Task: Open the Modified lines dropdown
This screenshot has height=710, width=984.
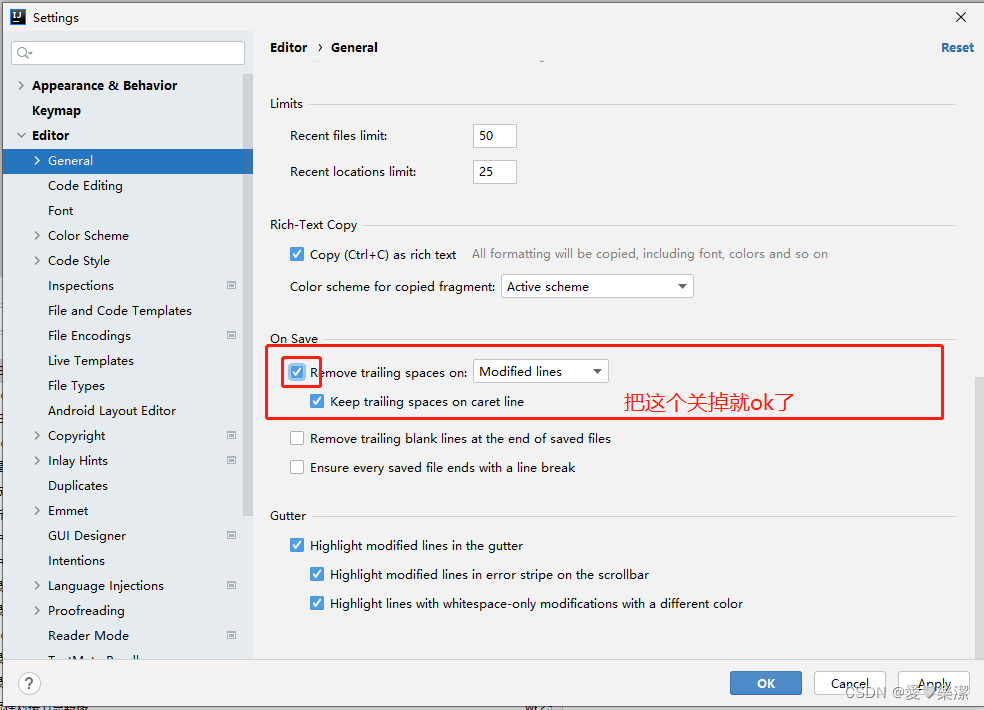Action: pos(540,372)
